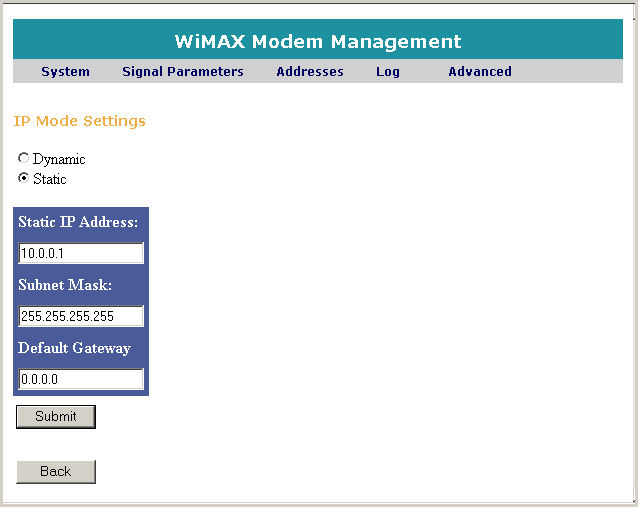Open the Addresses menu item
Viewport: 638px width, 507px height.
point(309,72)
